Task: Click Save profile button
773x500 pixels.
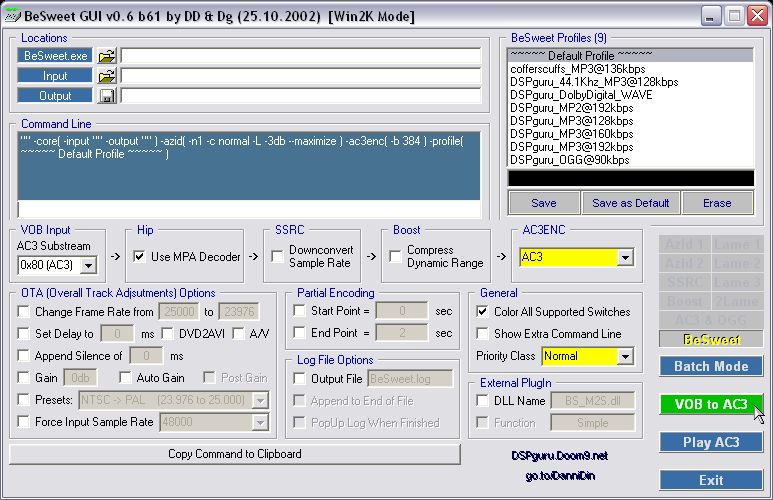Action: (x=544, y=203)
